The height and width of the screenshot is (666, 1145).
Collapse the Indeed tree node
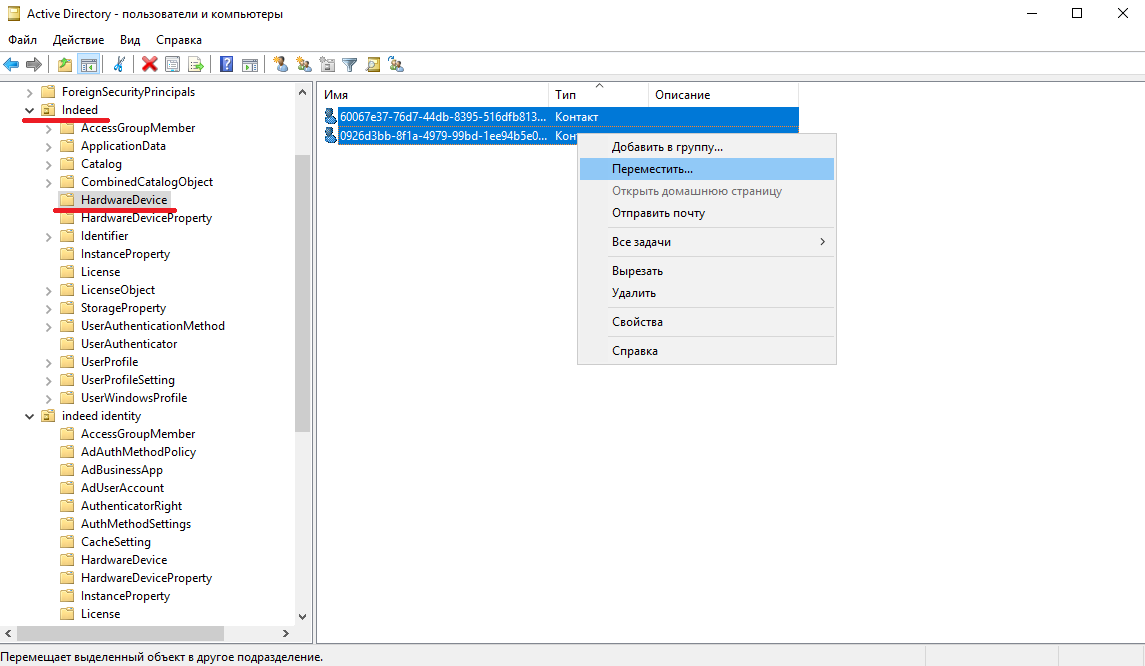pyautogui.click(x=29, y=110)
